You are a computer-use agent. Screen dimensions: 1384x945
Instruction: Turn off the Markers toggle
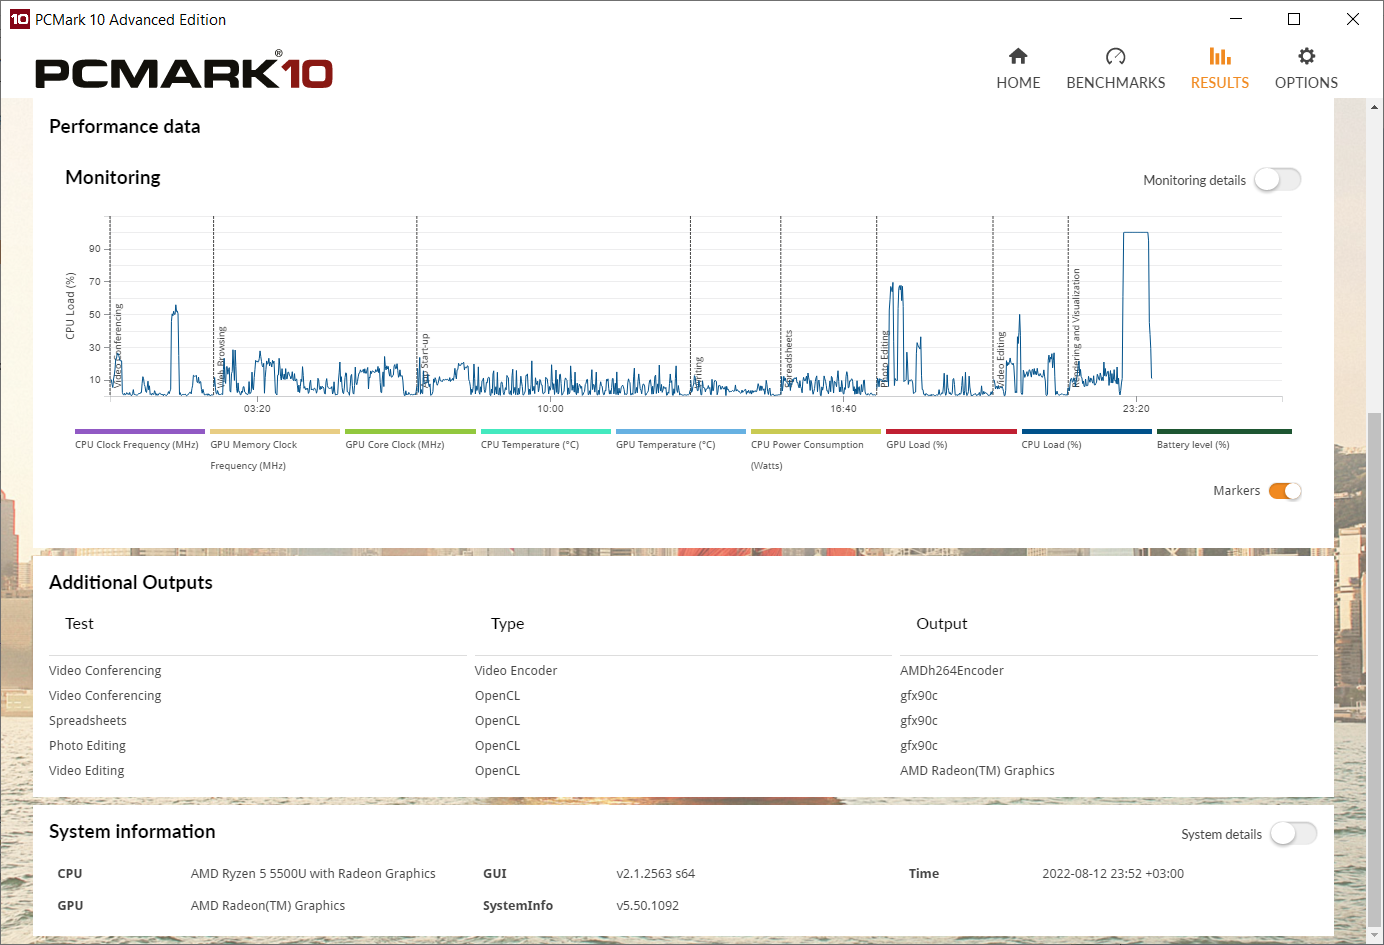pyautogui.click(x=1284, y=491)
